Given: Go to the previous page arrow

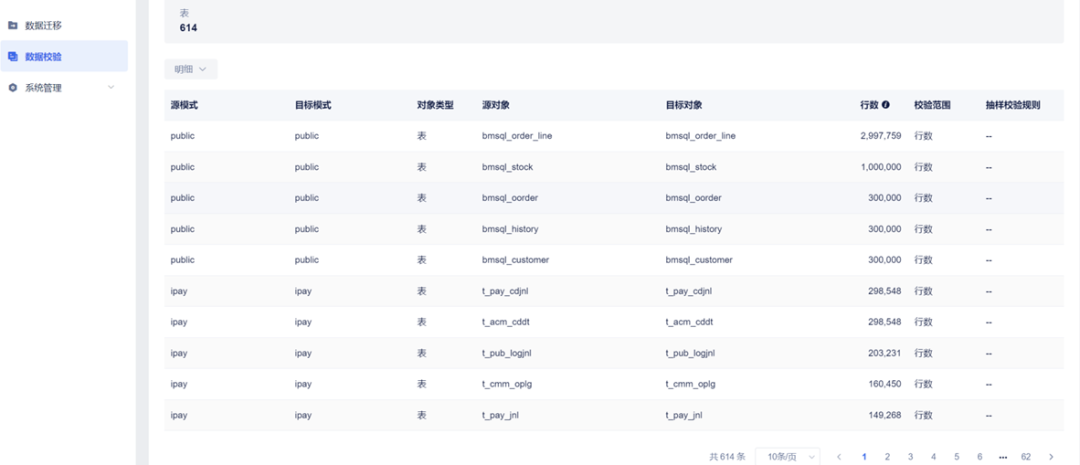Looking at the screenshot, I should pyautogui.click(x=839, y=457).
